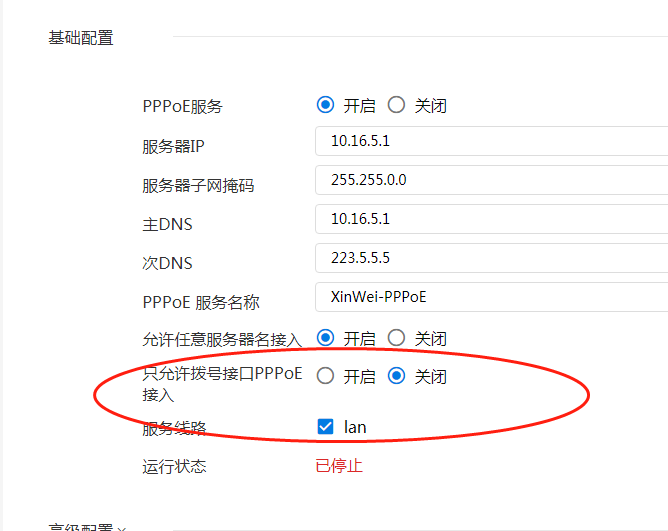Click the red 已停止 status text

[x=339, y=466]
